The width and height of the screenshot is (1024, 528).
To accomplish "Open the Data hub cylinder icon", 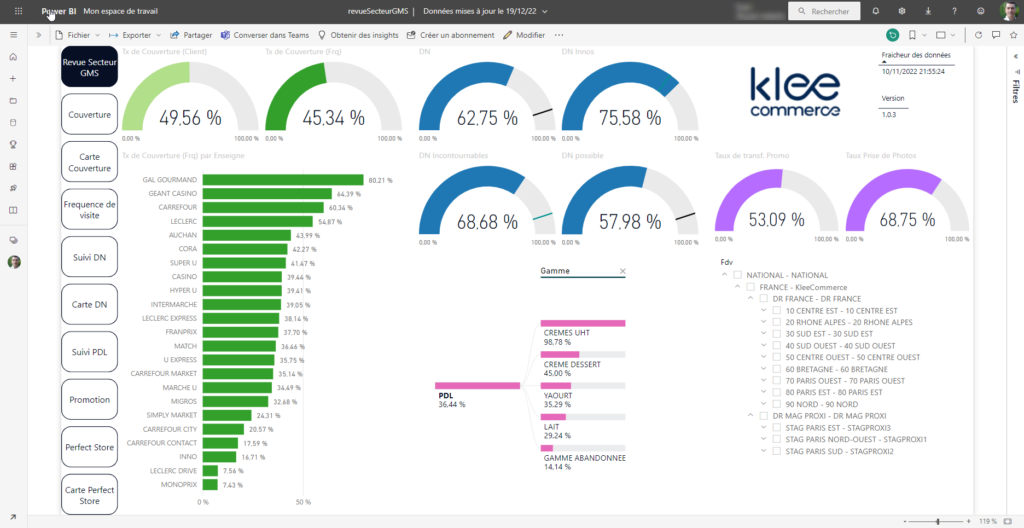I will click(13, 122).
